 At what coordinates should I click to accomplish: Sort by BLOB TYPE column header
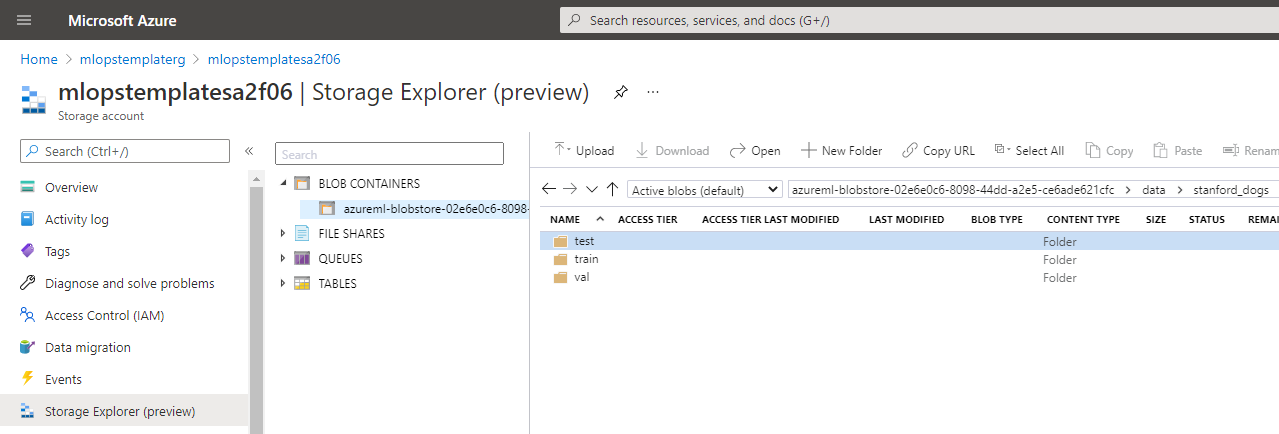pos(997,219)
